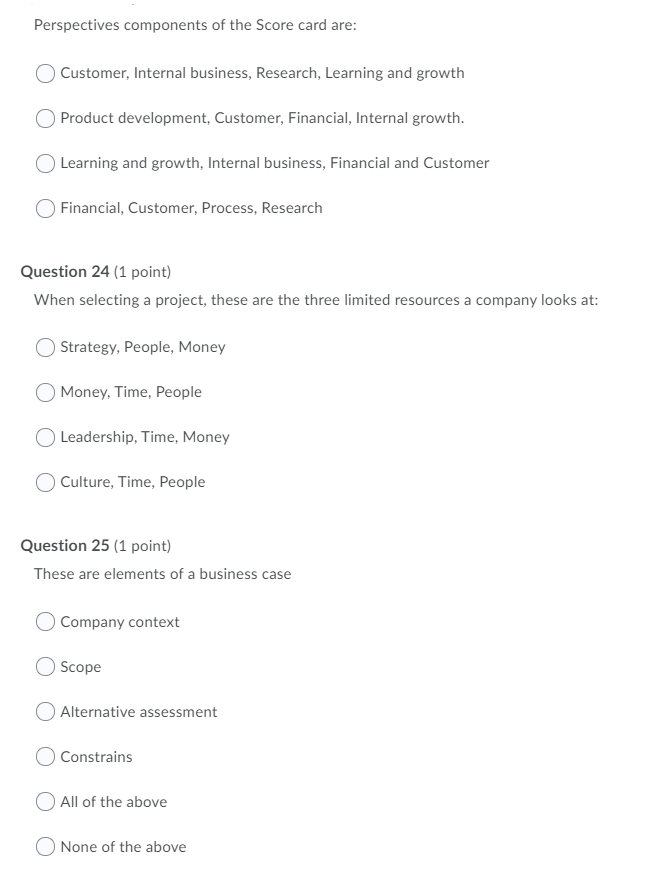Choose "Scope" as your answer

click(45, 666)
